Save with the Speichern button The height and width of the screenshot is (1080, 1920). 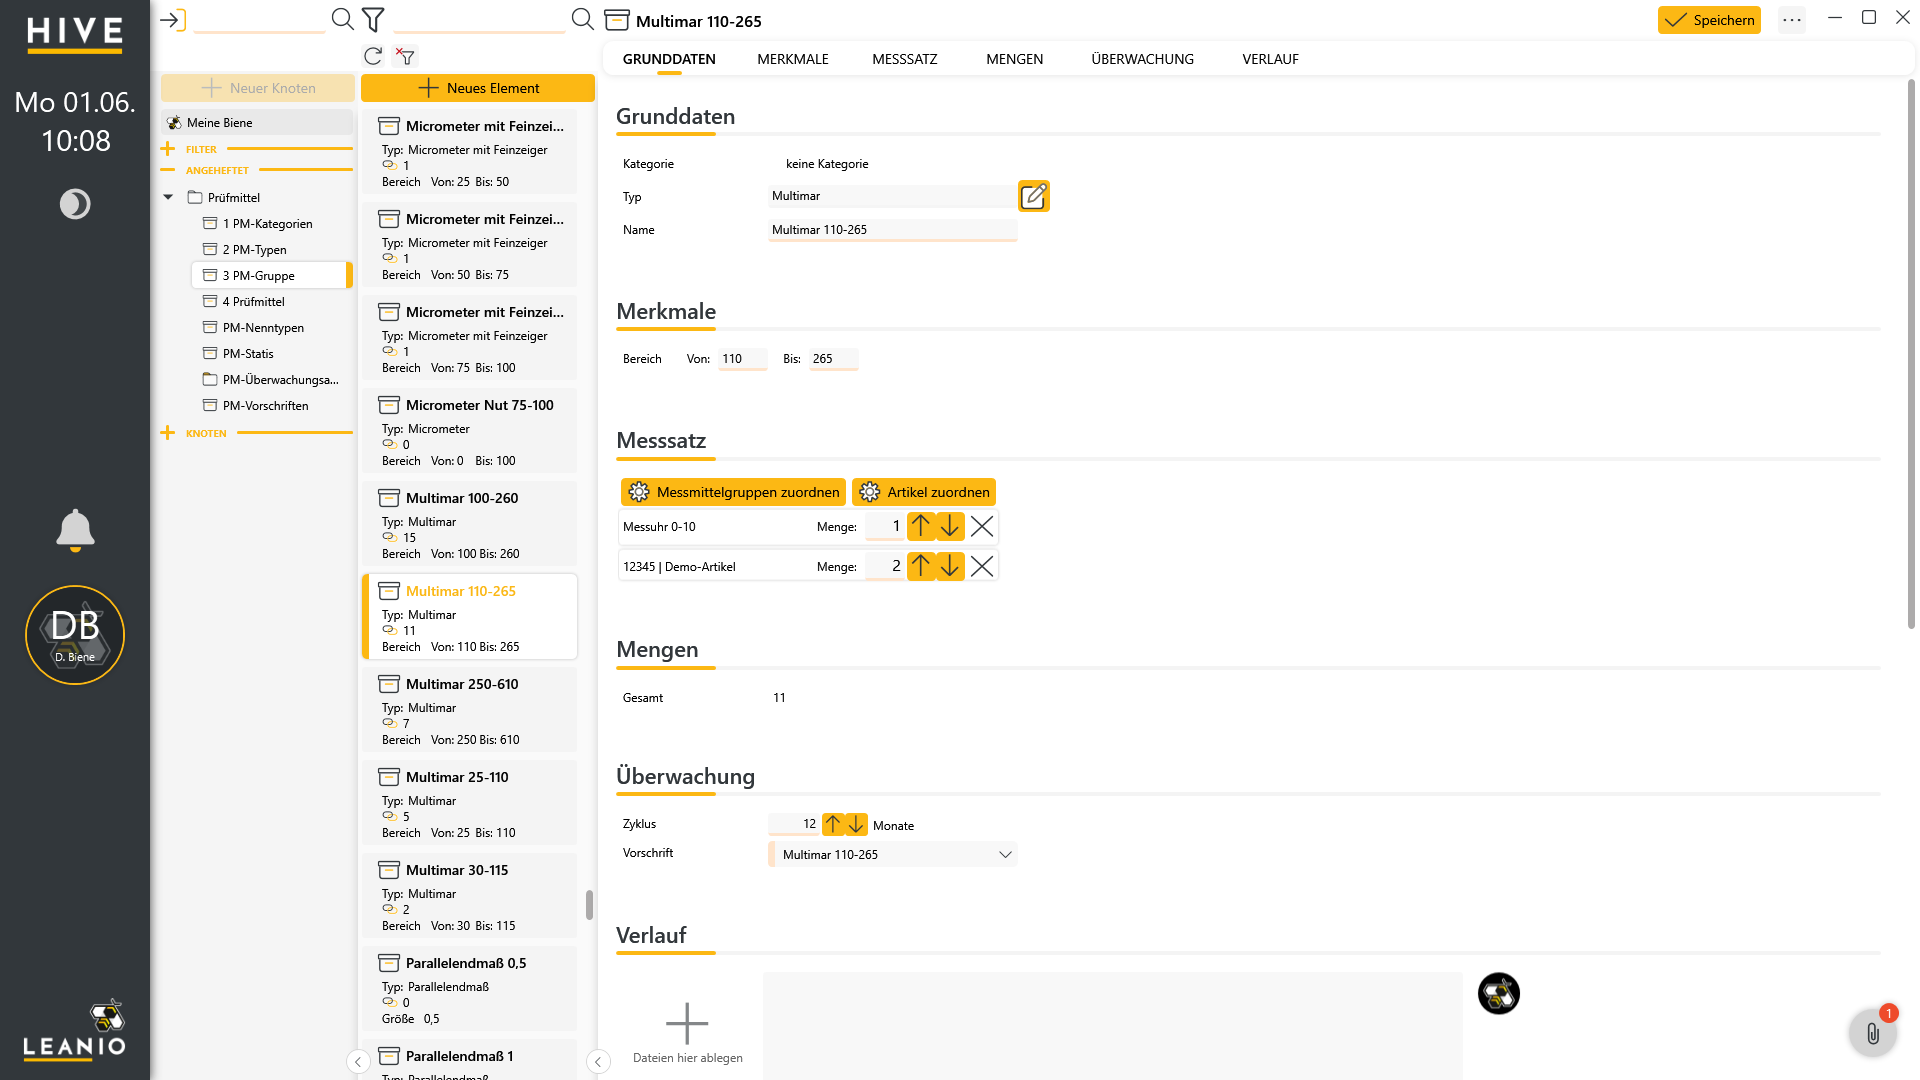tap(1709, 20)
